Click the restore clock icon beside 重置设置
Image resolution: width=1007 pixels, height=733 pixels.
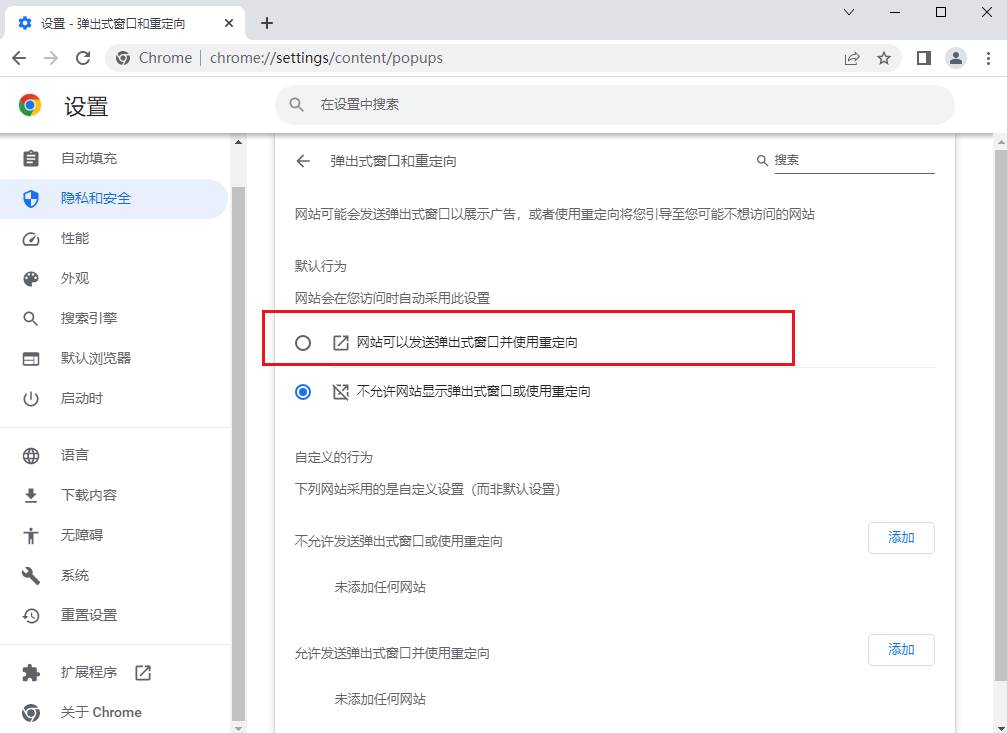[31, 615]
